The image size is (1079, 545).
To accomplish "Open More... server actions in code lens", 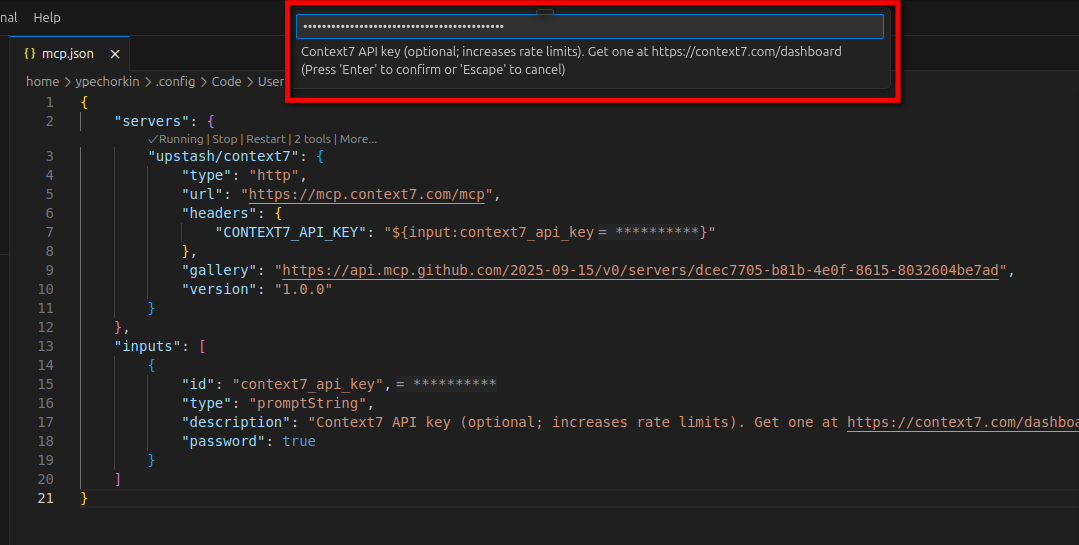I will click(358, 139).
